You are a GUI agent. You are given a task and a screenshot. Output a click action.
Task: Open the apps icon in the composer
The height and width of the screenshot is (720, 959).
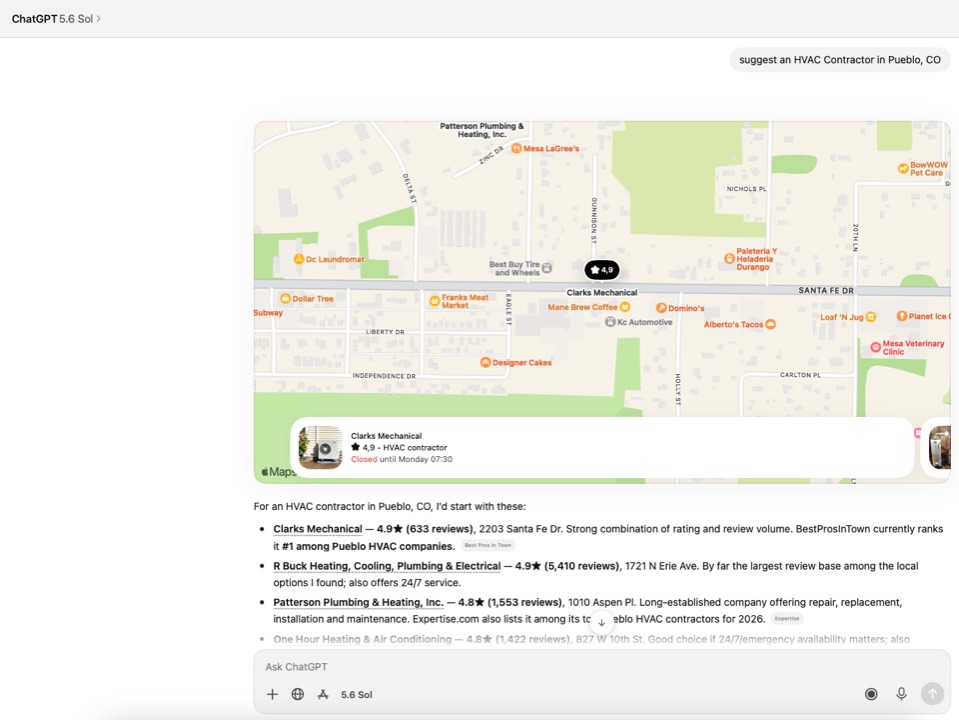(x=323, y=694)
